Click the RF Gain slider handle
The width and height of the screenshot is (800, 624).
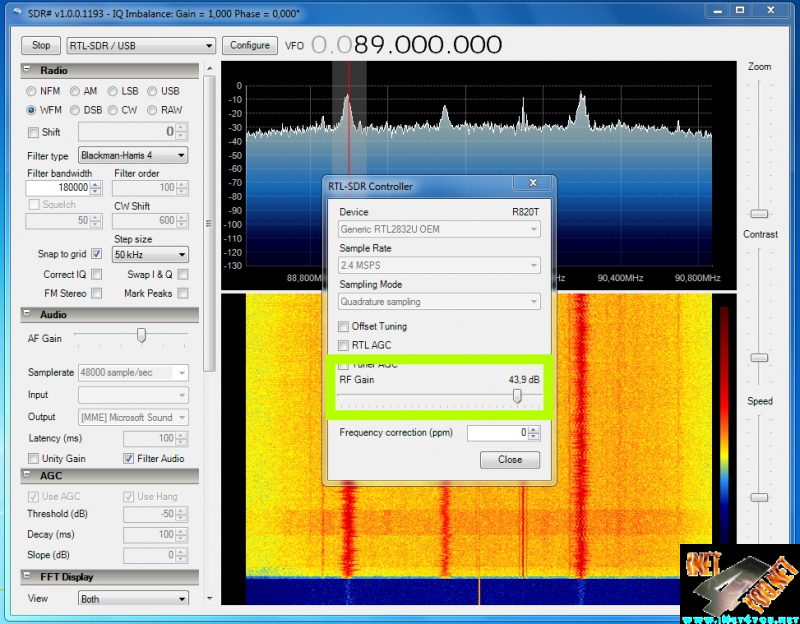click(x=517, y=396)
